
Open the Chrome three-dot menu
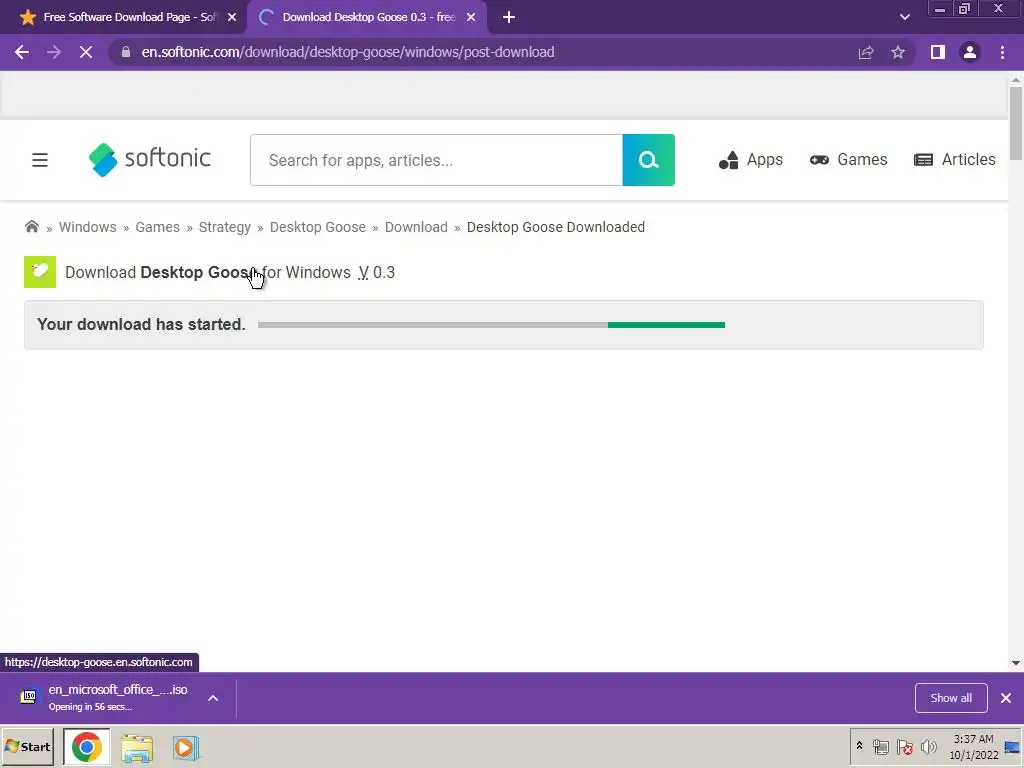[x=1002, y=52]
